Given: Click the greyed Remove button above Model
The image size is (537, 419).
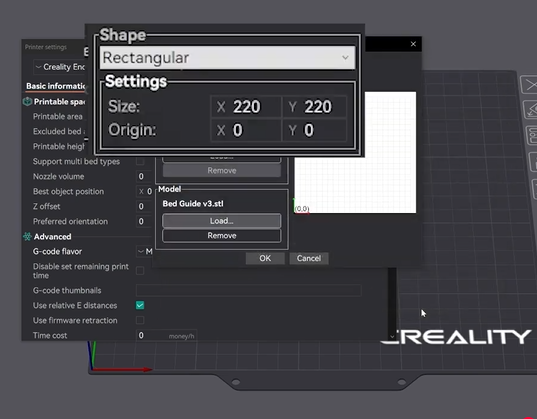Looking at the screenshot, I should click(222, 171).
